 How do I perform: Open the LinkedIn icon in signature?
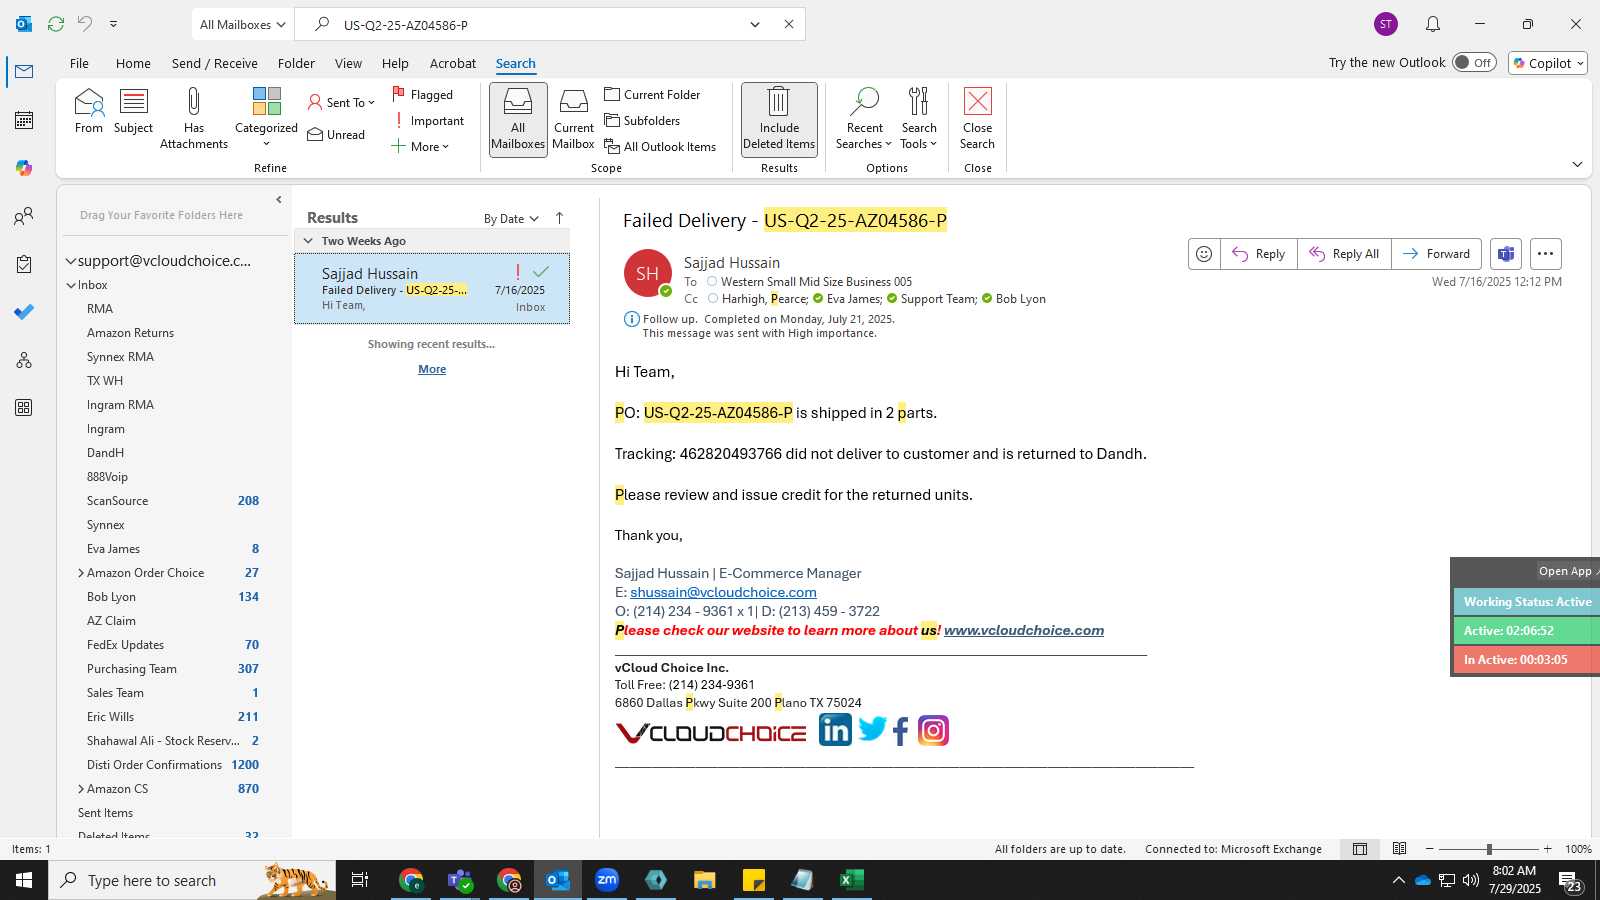(835, 730)
